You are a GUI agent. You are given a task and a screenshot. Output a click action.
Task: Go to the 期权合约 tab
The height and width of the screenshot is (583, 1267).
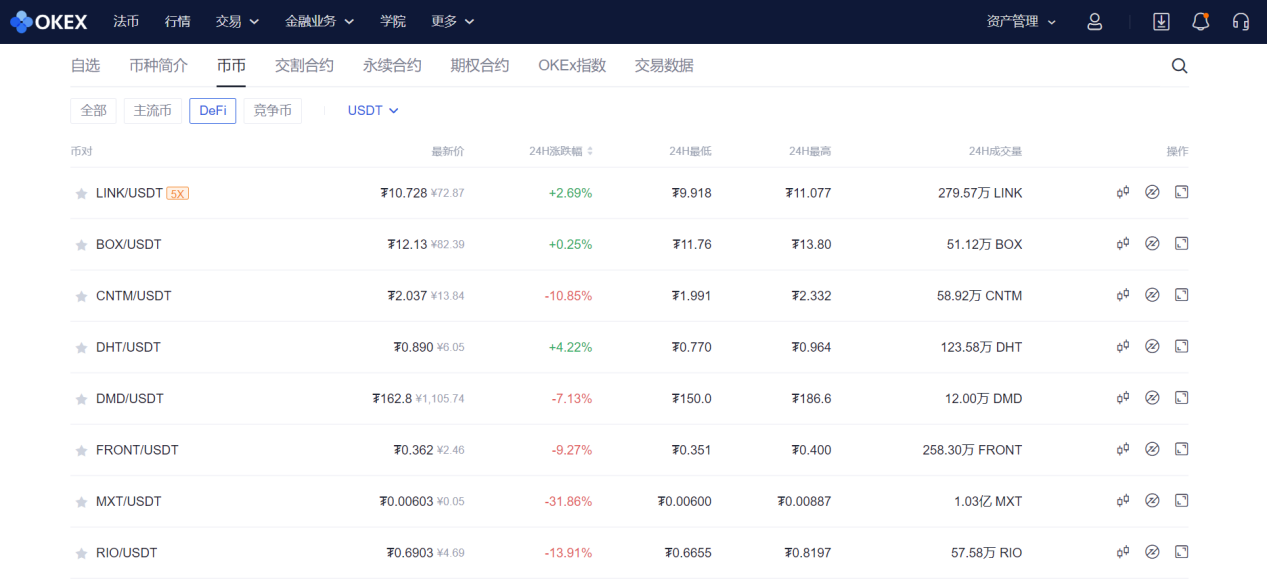point(480,66)
